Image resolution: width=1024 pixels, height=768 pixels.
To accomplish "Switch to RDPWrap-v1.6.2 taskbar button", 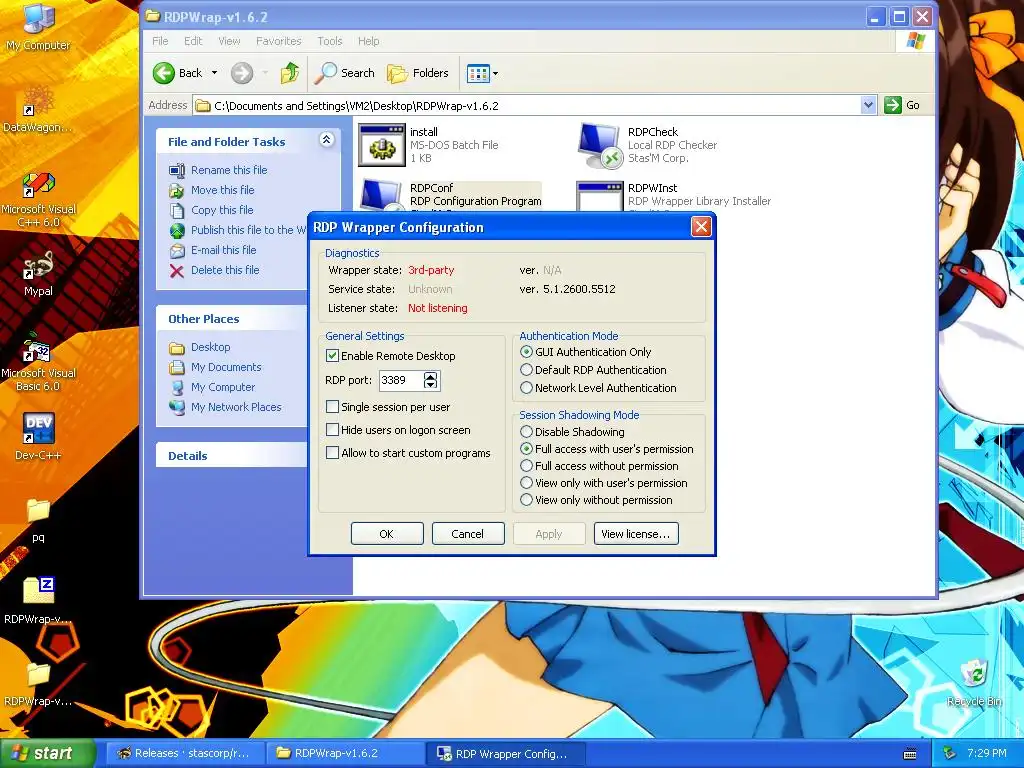I will tap(345, 753).
